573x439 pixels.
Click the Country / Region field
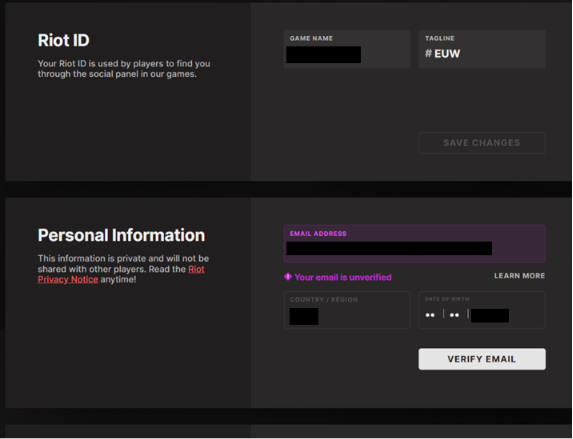coord(347,310)
